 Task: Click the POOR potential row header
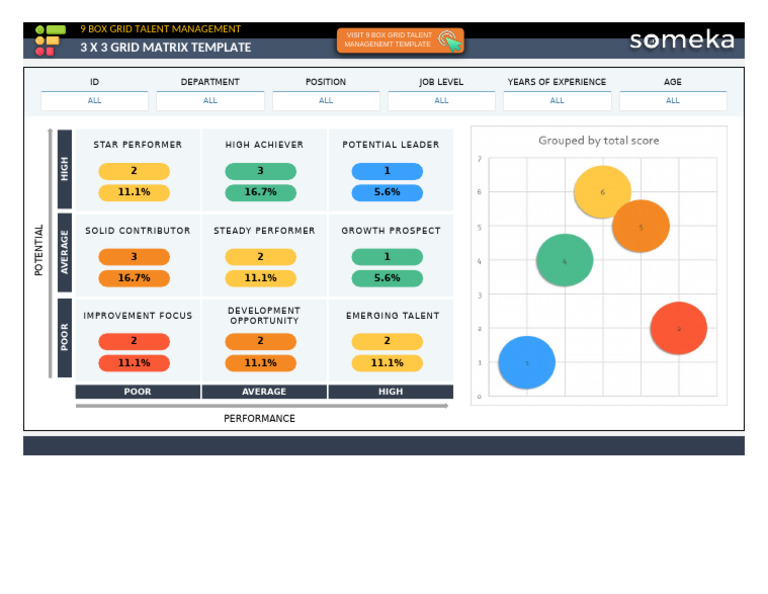[x=65, y=337]
